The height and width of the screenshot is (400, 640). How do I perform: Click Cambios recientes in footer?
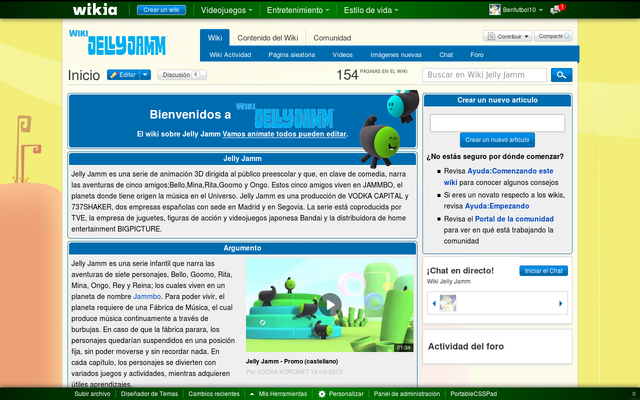pos(214,394)
